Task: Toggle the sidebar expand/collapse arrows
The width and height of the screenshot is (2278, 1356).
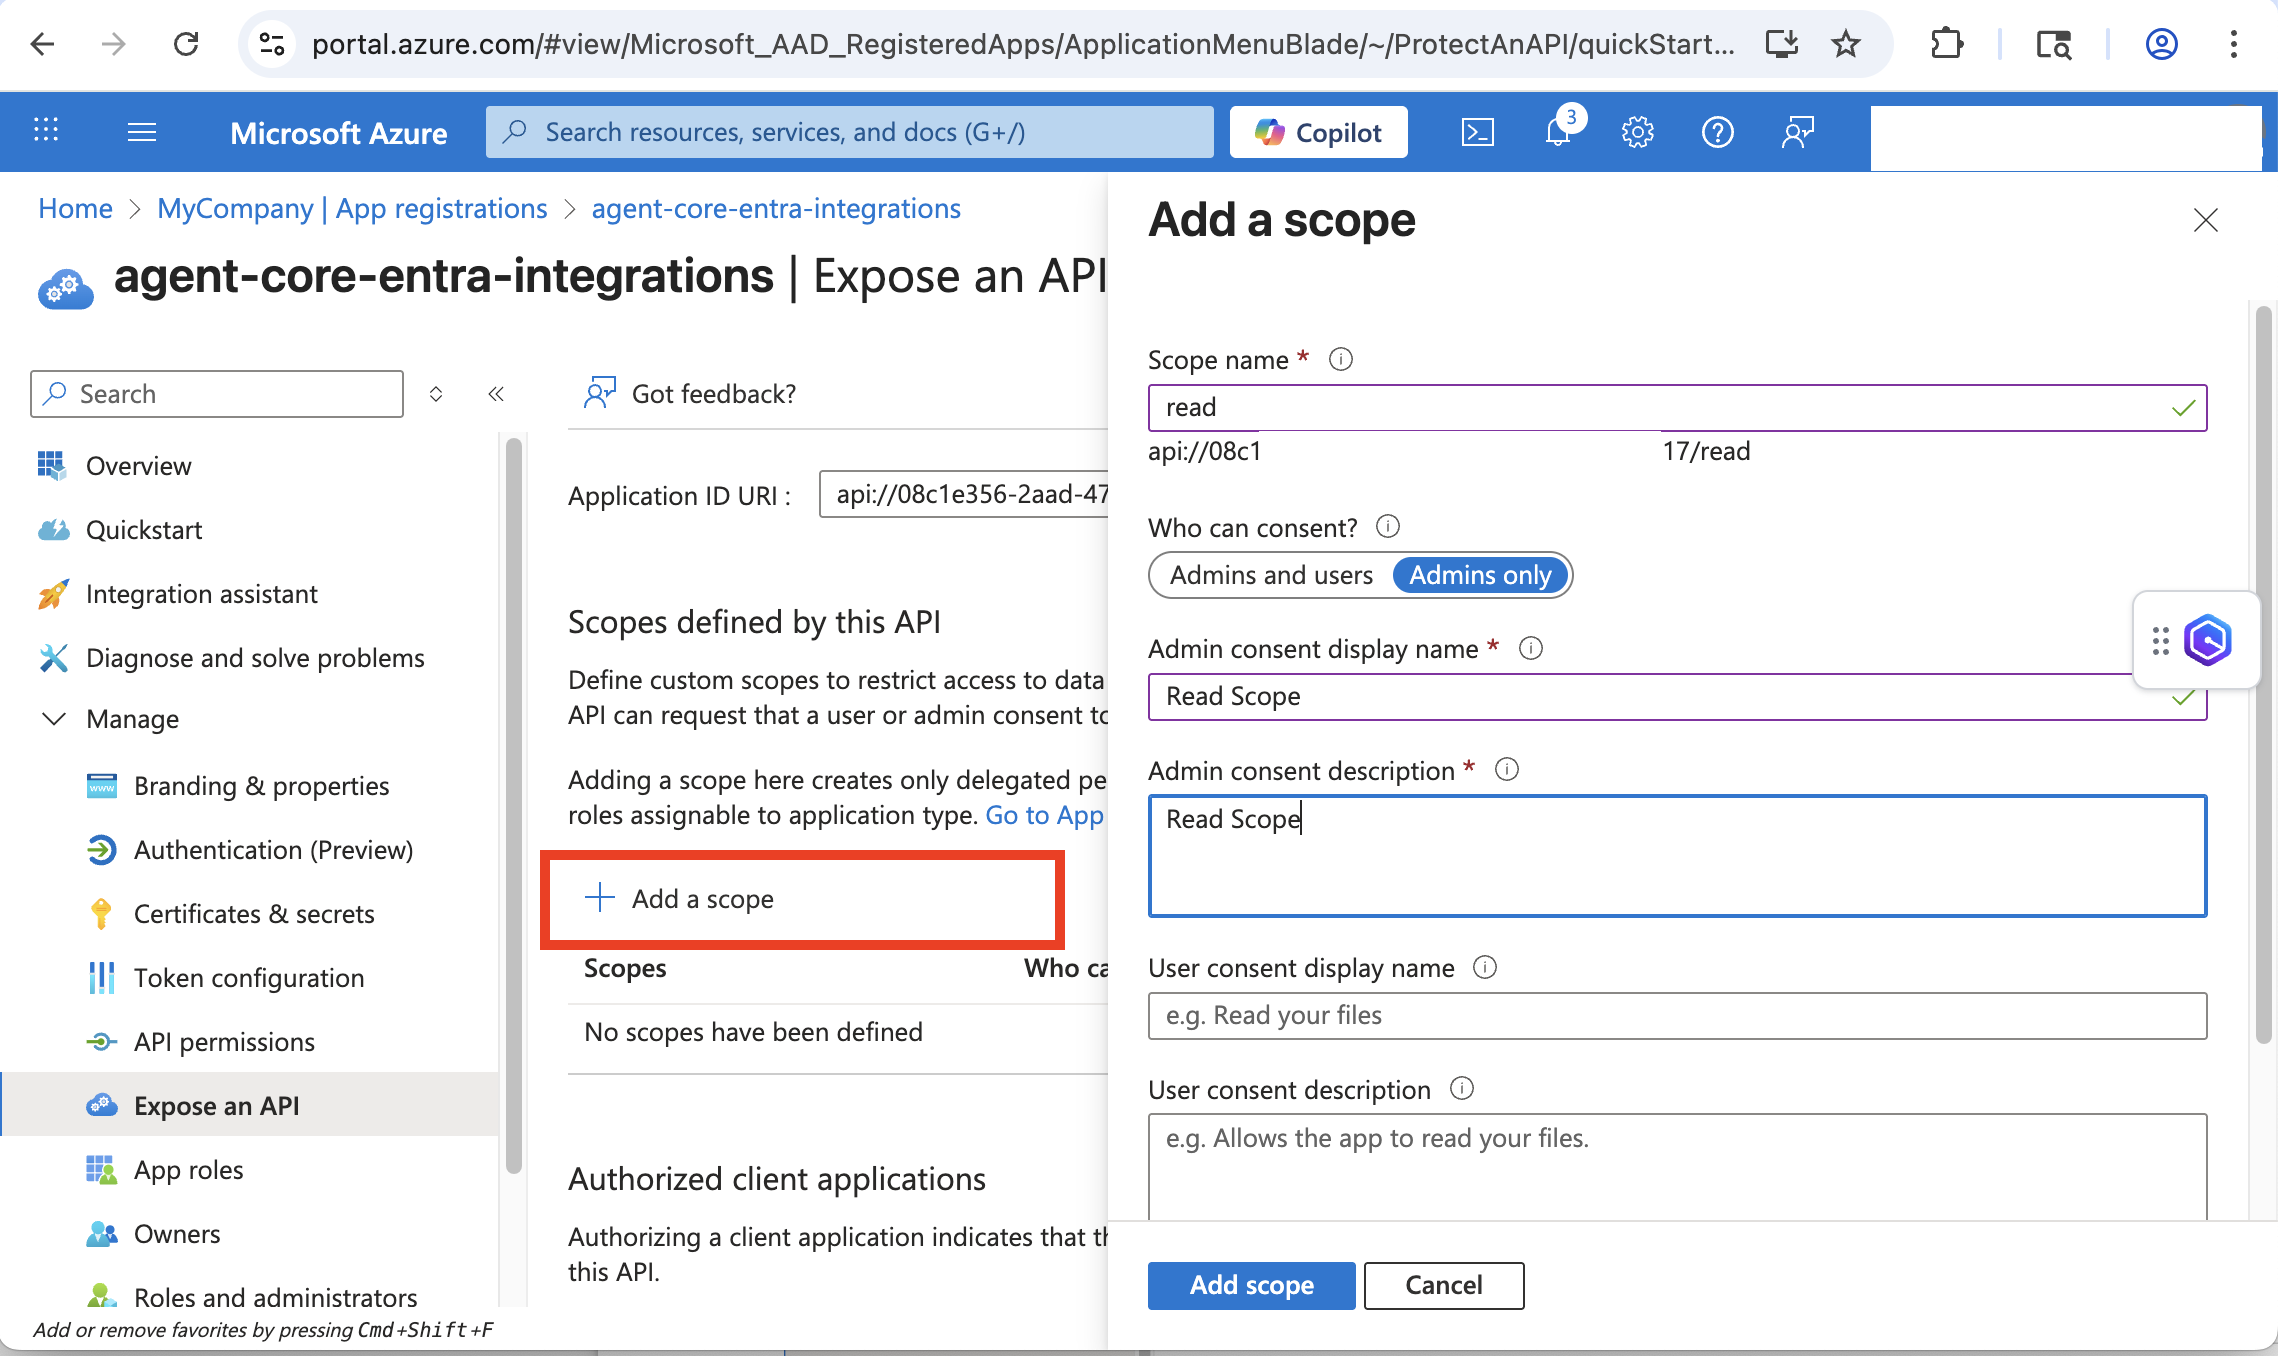Action: point(436,394)
